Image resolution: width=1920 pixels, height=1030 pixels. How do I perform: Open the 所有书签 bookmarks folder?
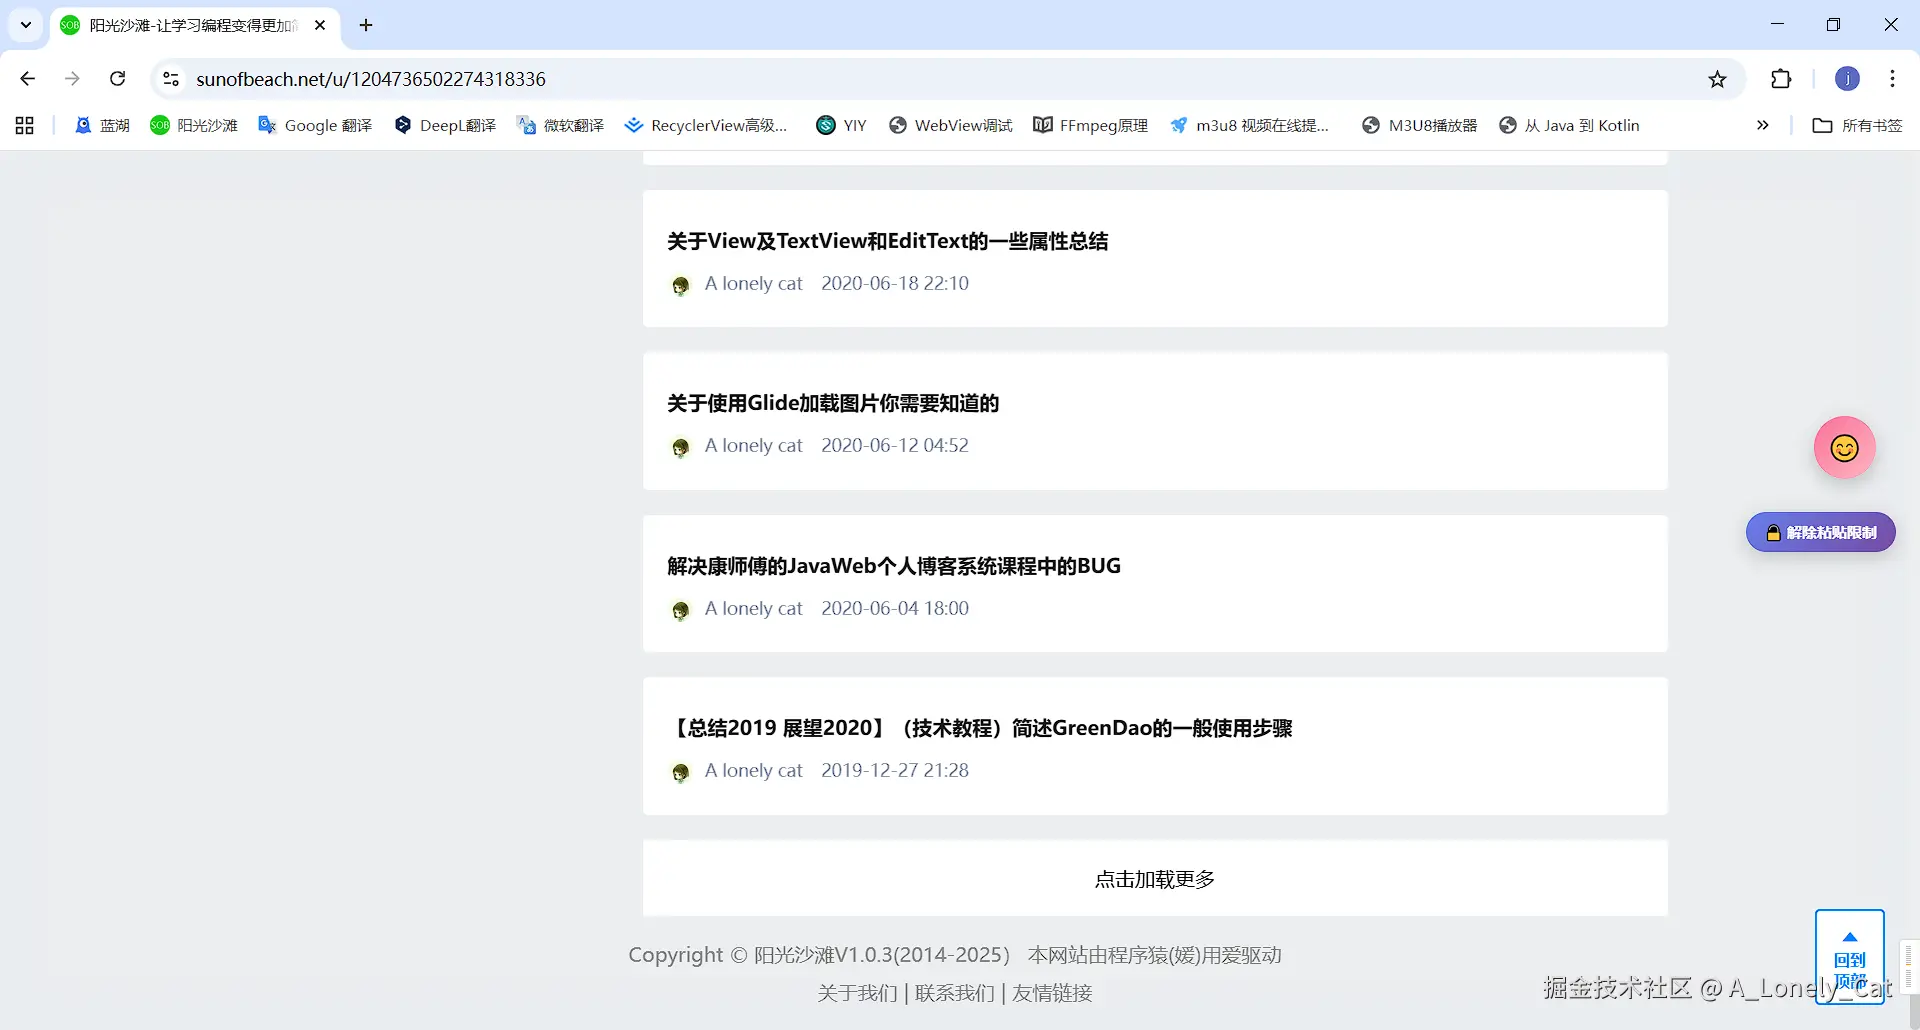1856,125
